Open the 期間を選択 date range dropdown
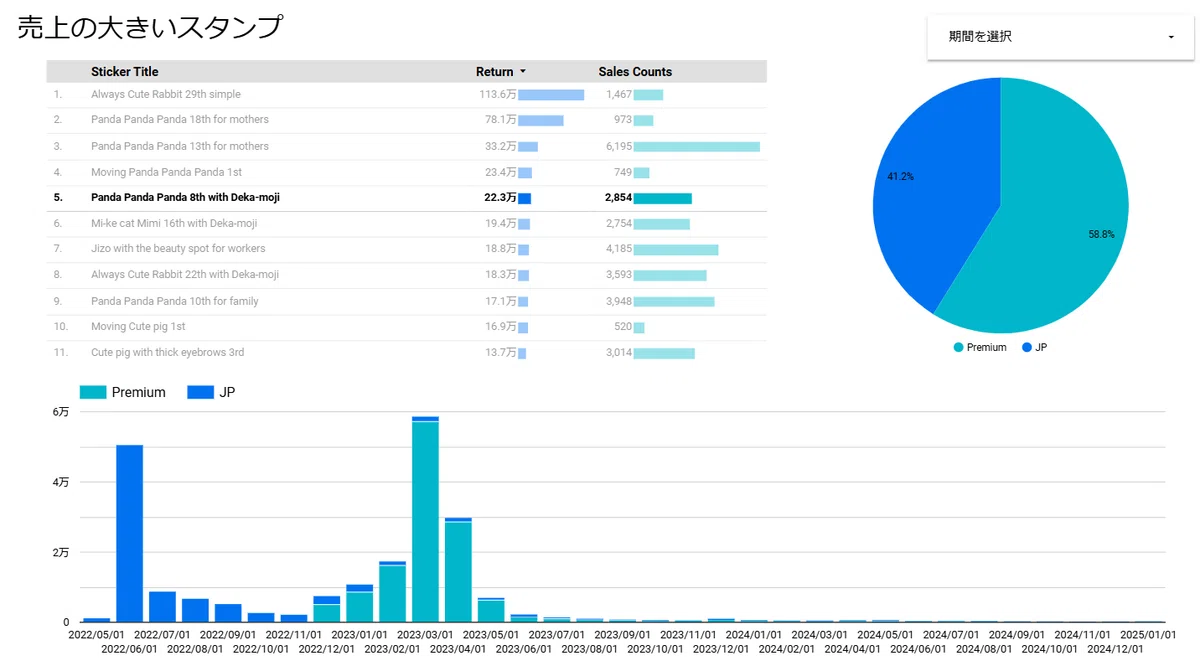 [x=1060, y=37]
